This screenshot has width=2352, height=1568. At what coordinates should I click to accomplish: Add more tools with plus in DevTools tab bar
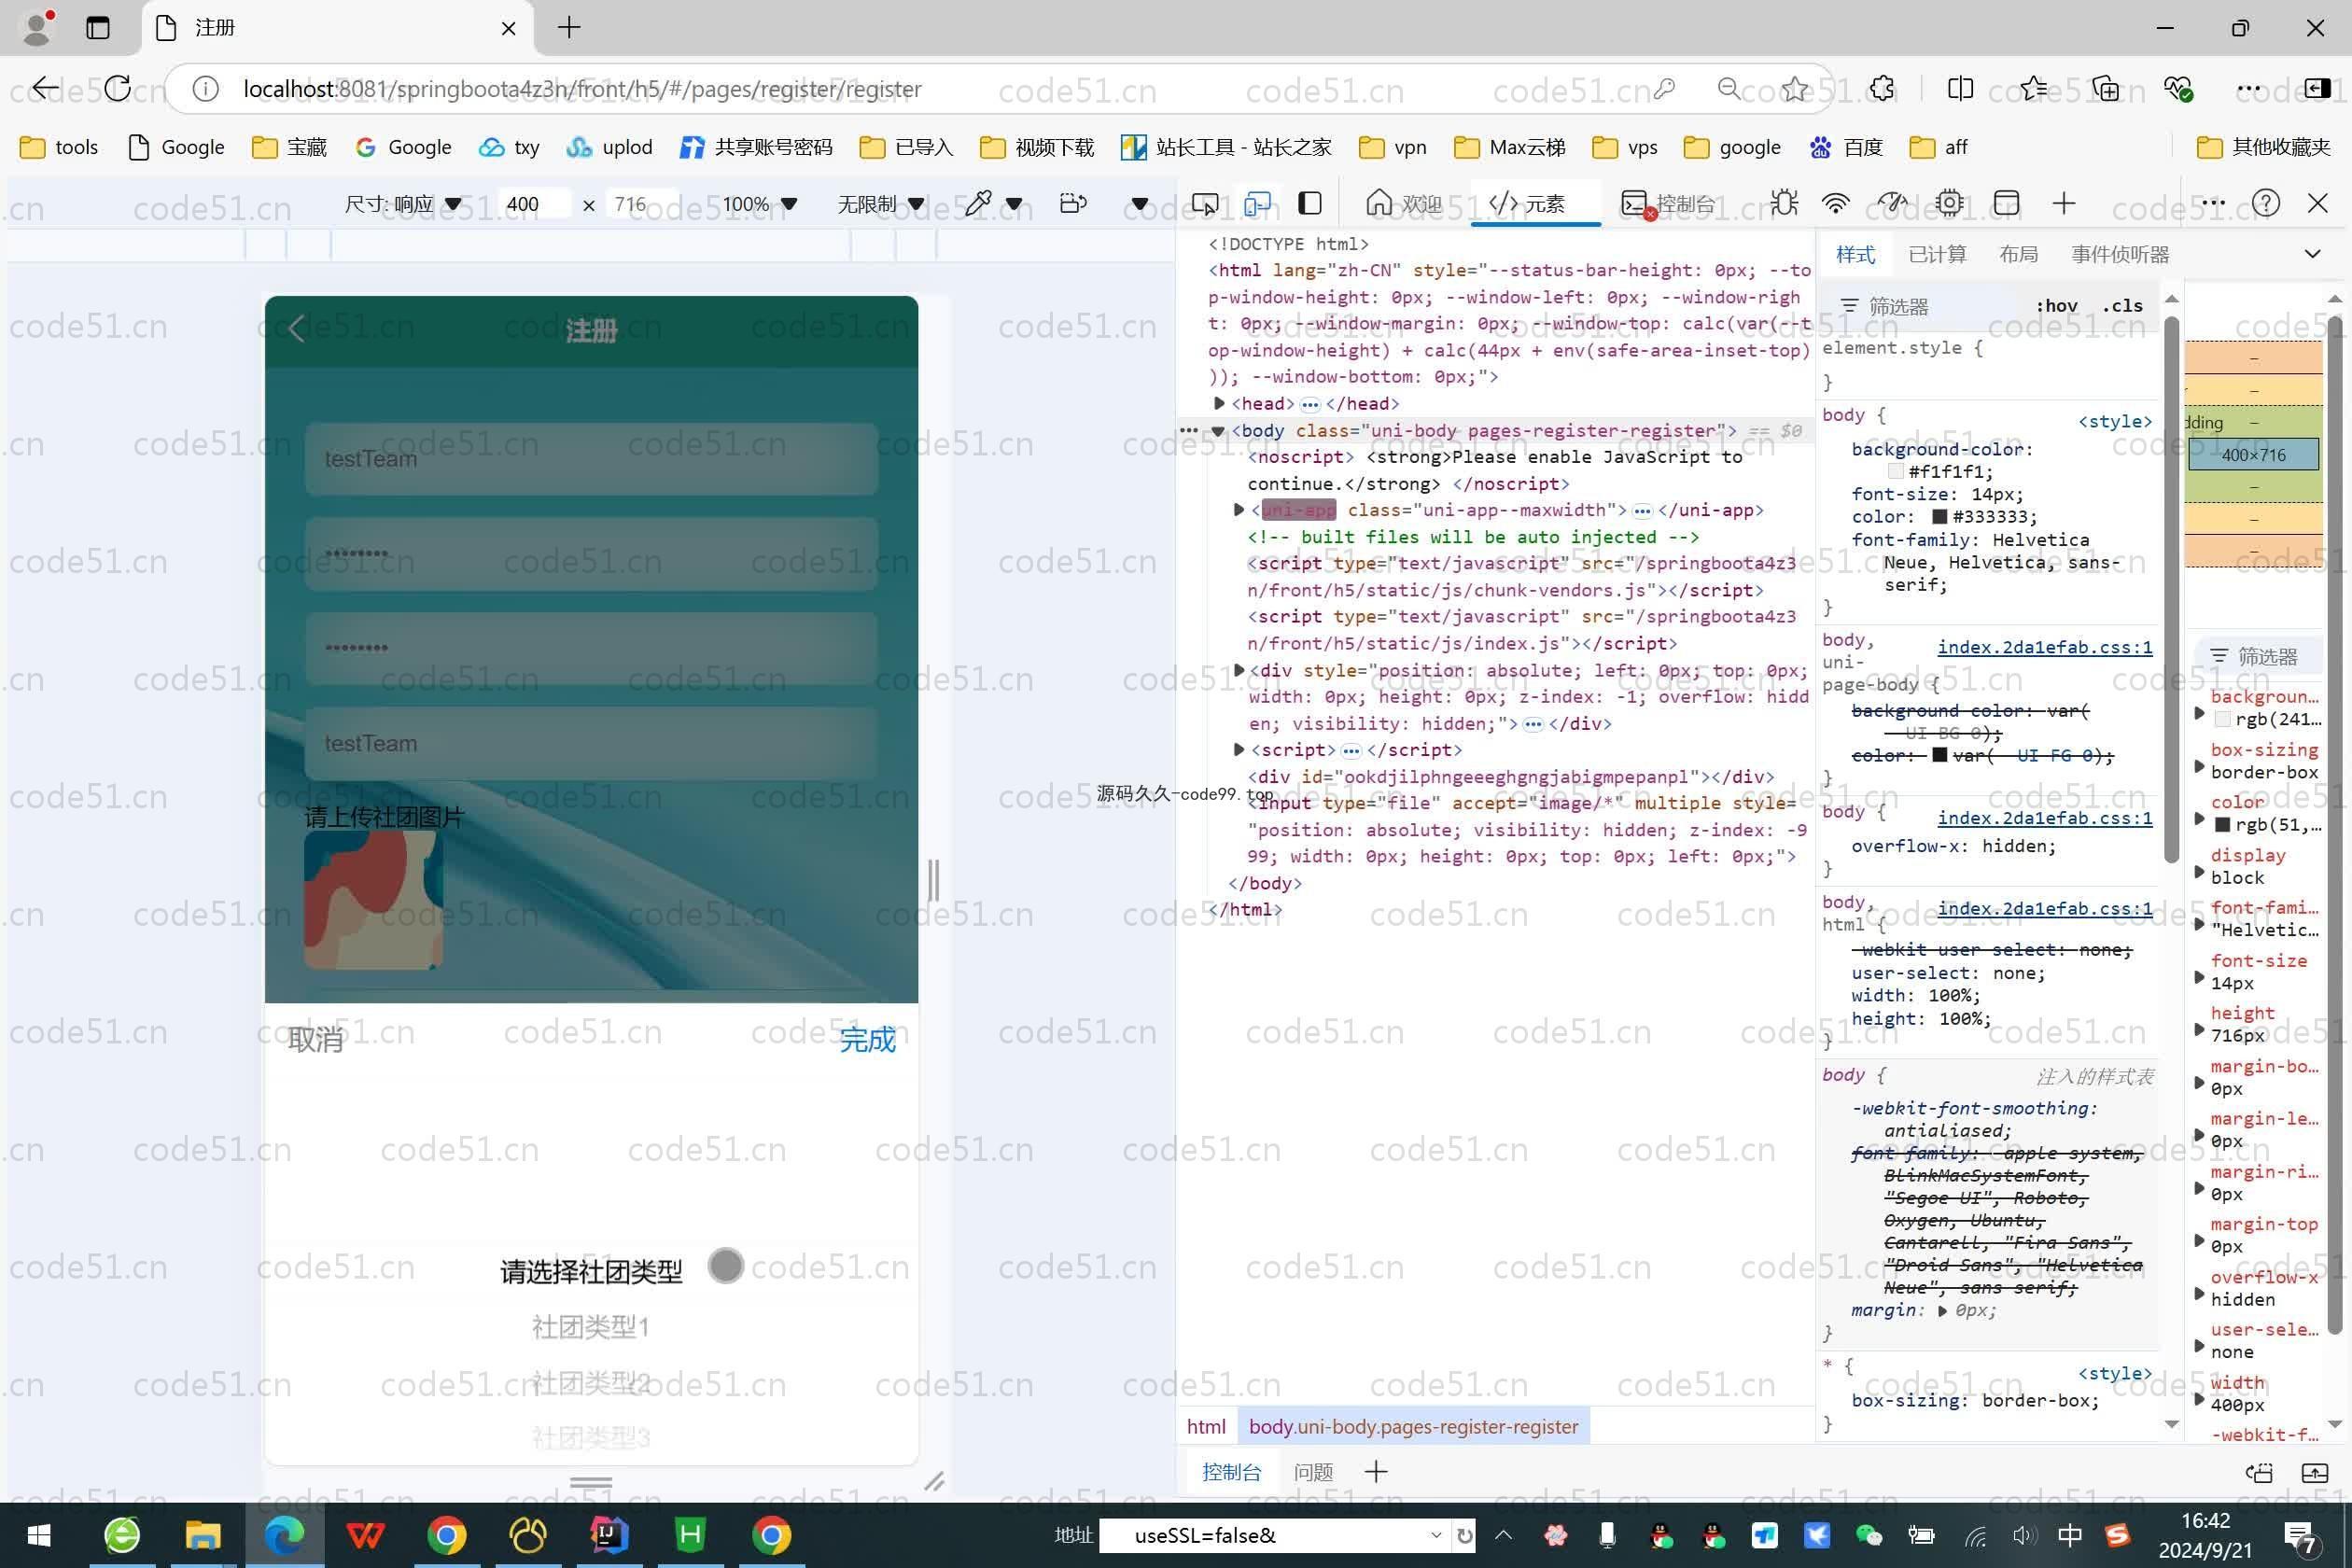(x=2064, y=204)
